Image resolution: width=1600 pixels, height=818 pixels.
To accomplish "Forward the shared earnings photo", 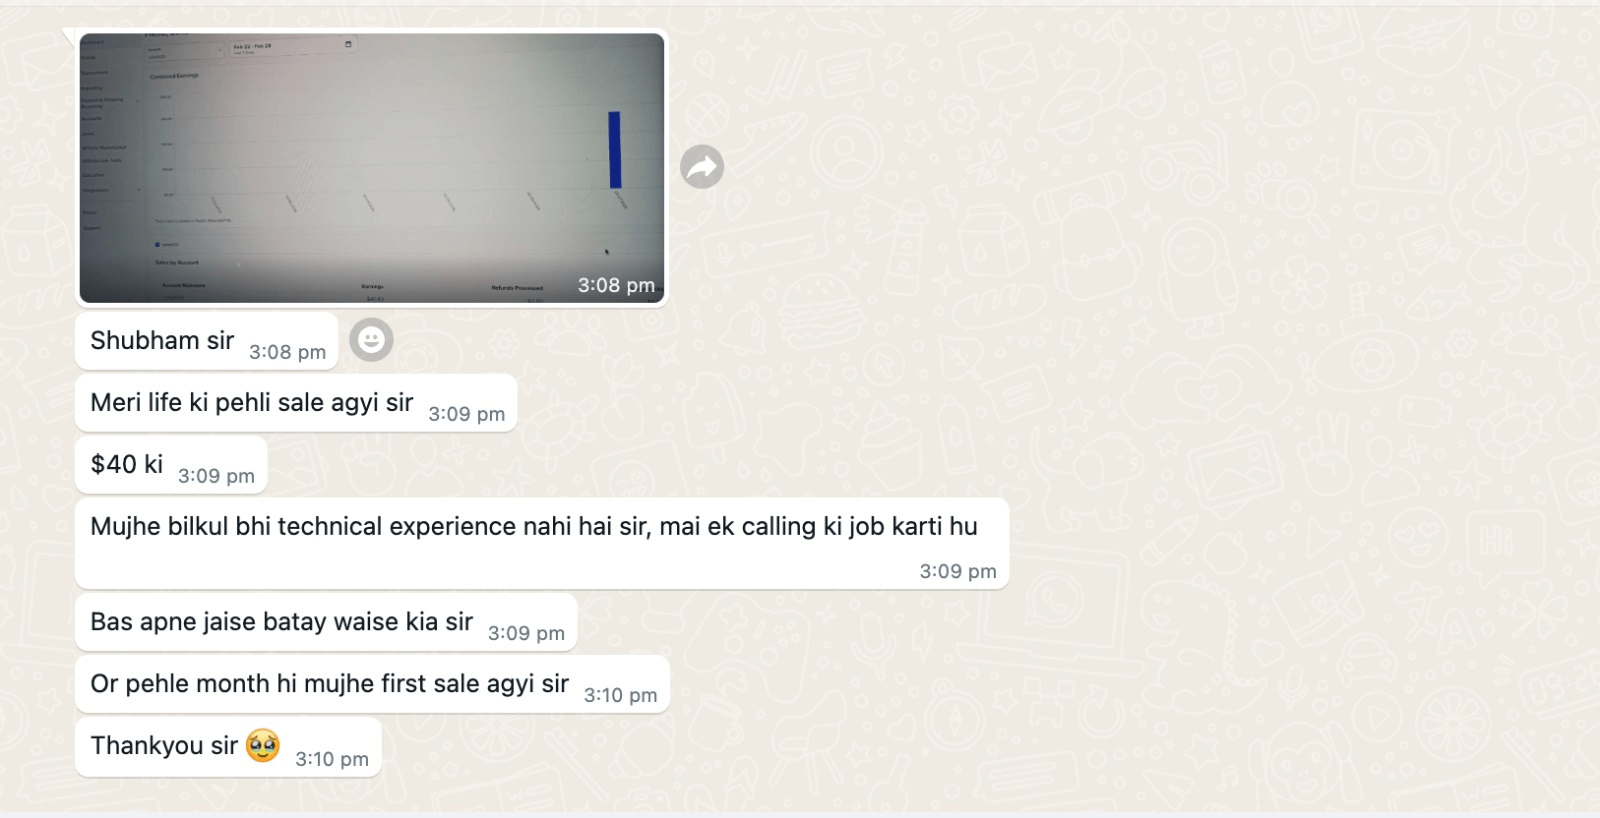I will coord(702,167).
